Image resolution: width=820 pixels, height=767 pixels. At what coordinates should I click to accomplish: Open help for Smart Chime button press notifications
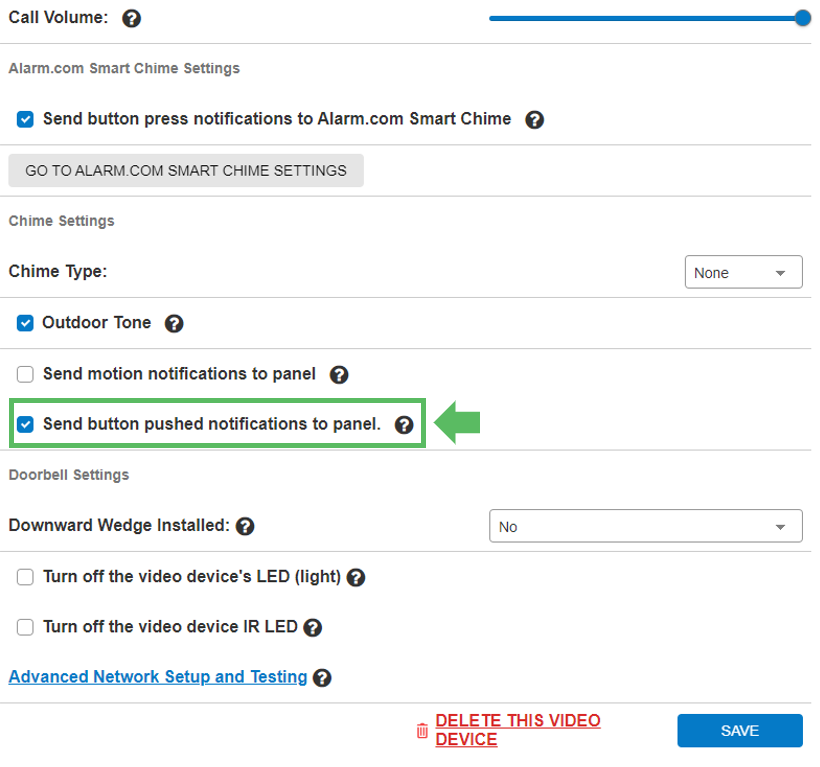click(535, 120)
